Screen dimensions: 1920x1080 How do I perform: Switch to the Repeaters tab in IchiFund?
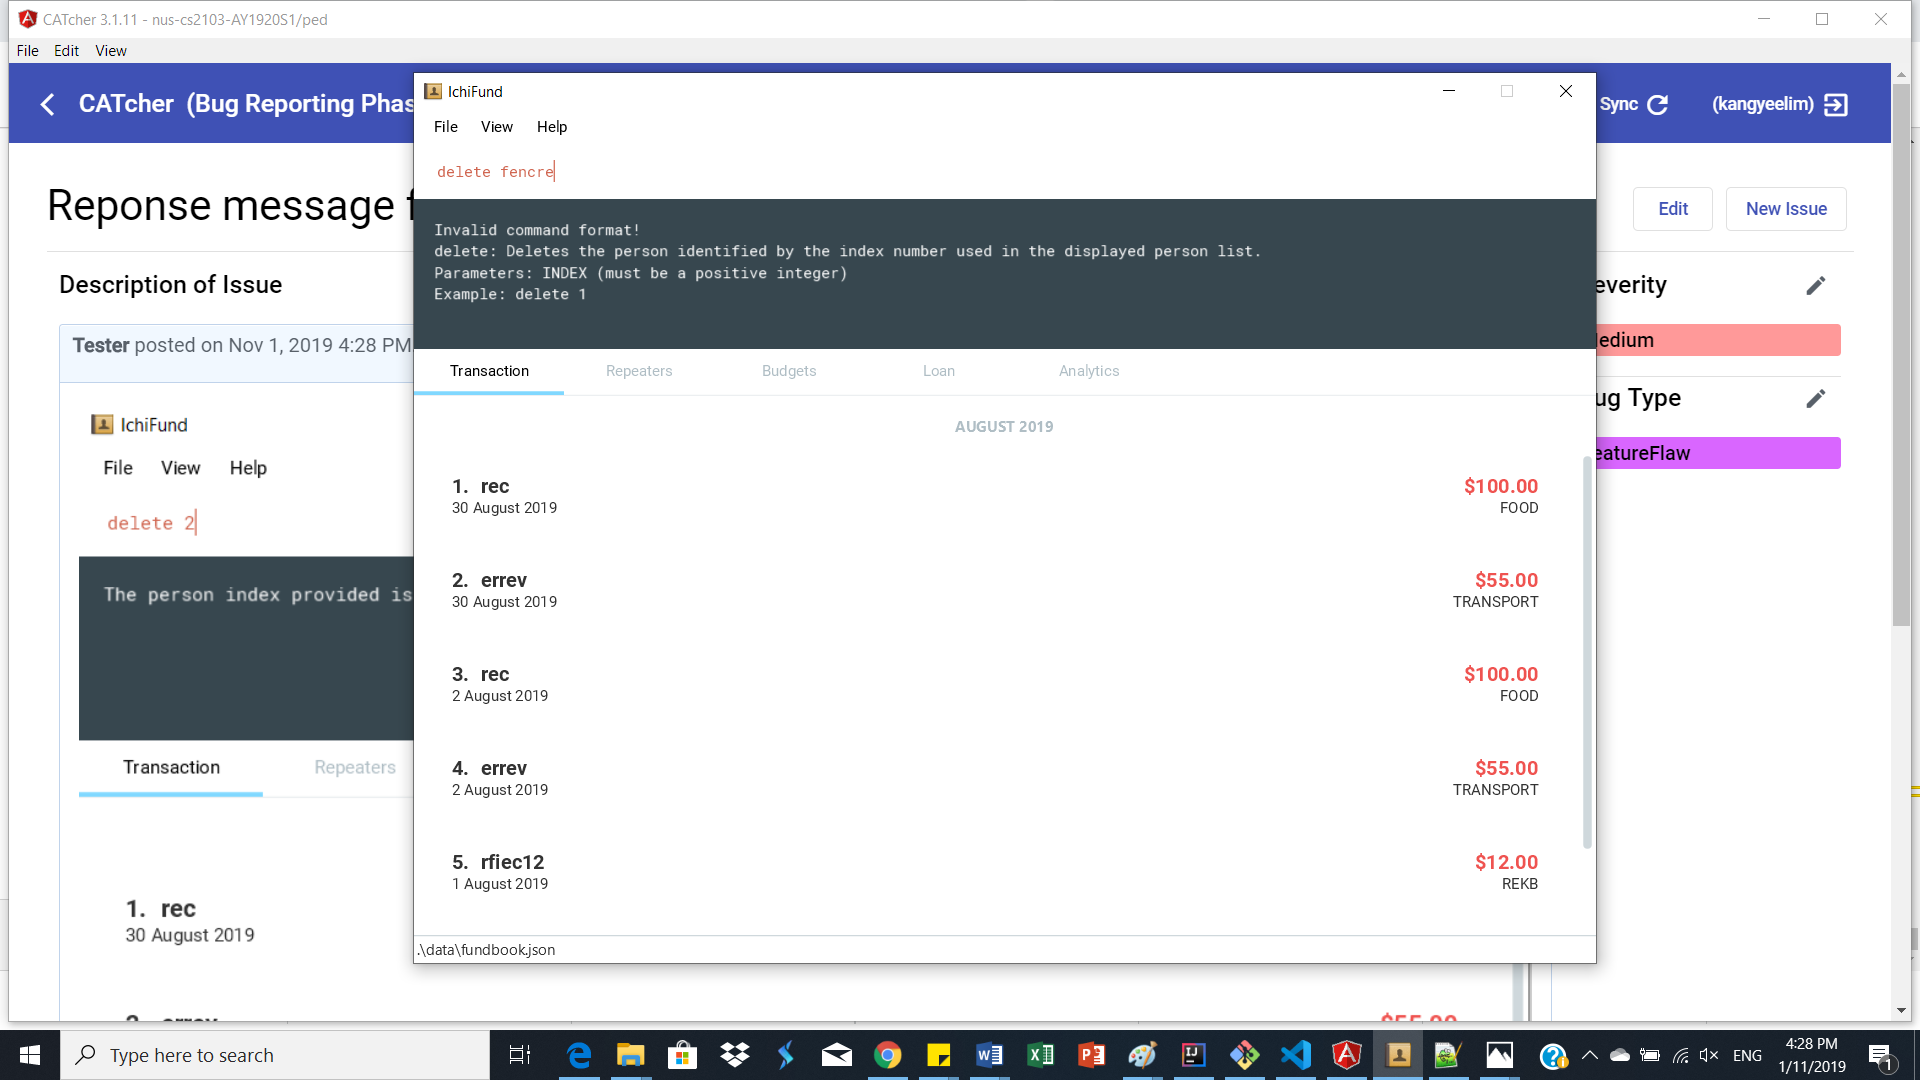(639, 371)
